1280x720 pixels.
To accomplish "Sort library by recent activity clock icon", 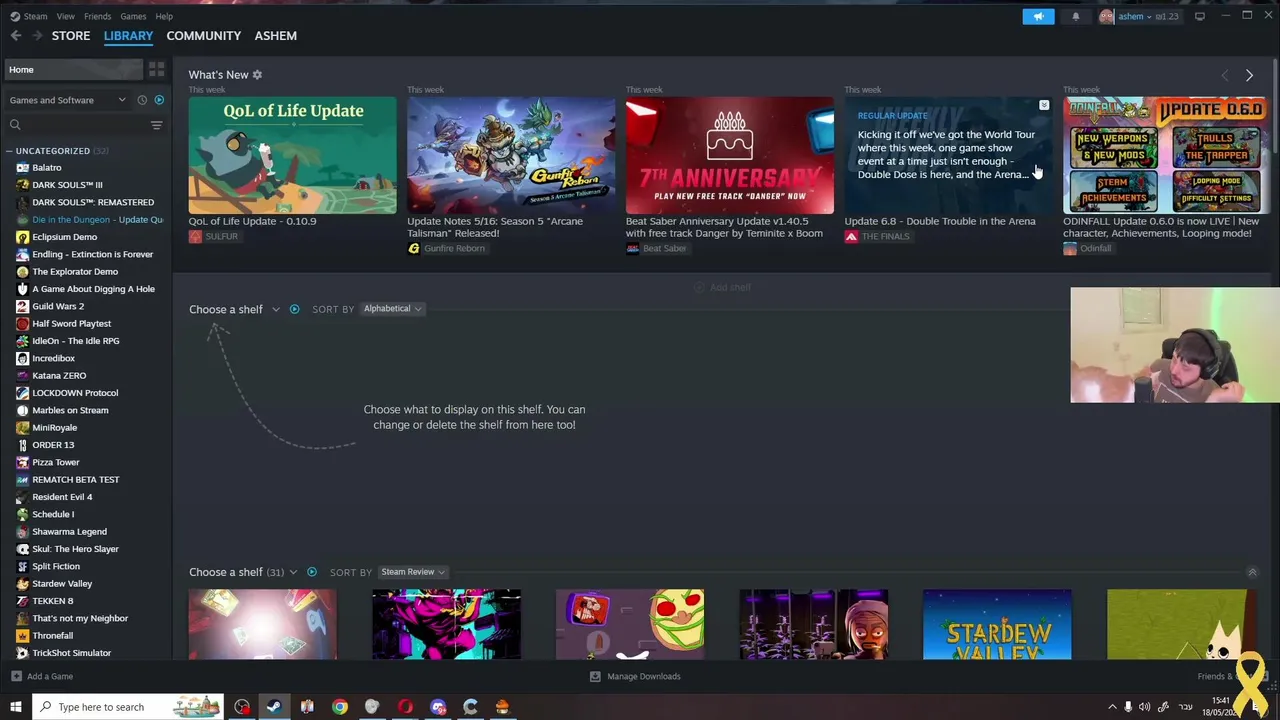I will (142, 100).
